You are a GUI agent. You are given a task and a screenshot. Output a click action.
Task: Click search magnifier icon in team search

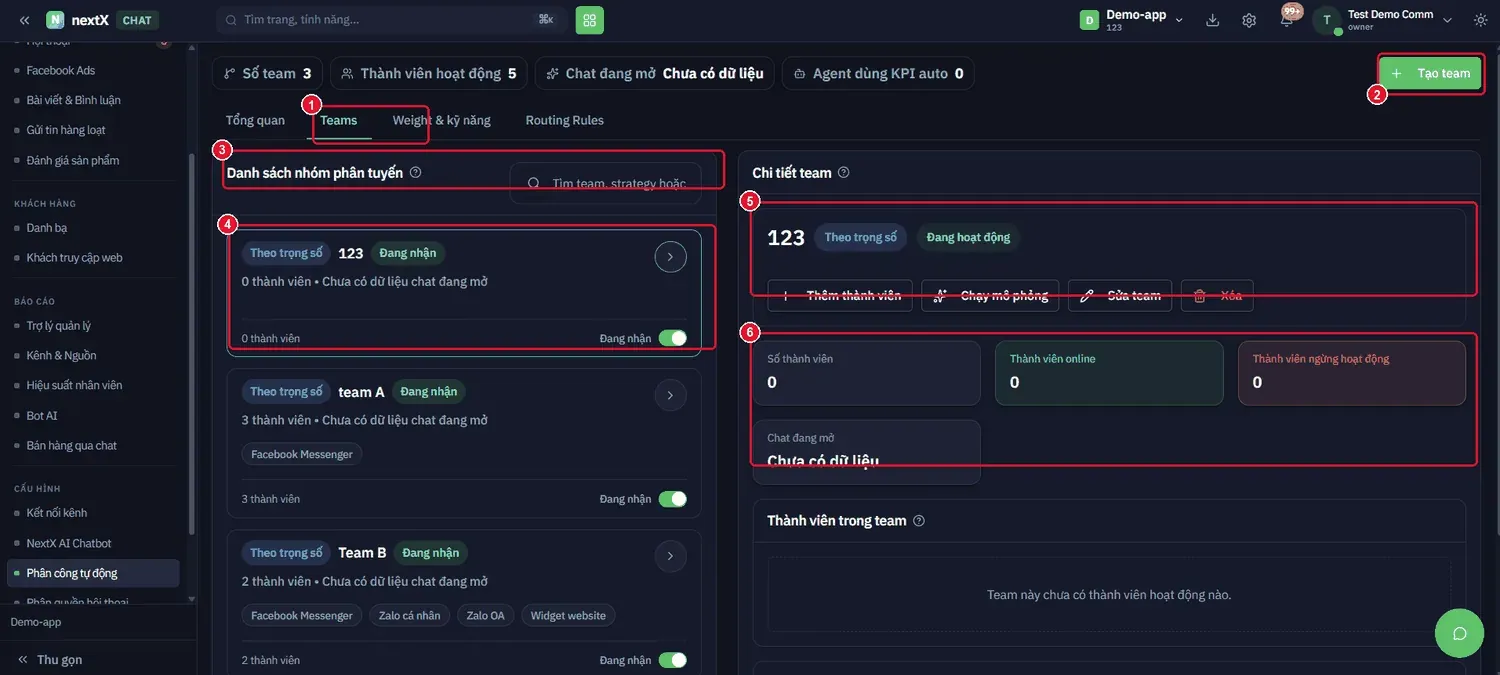pyautogui.click(x=534, y=183)
